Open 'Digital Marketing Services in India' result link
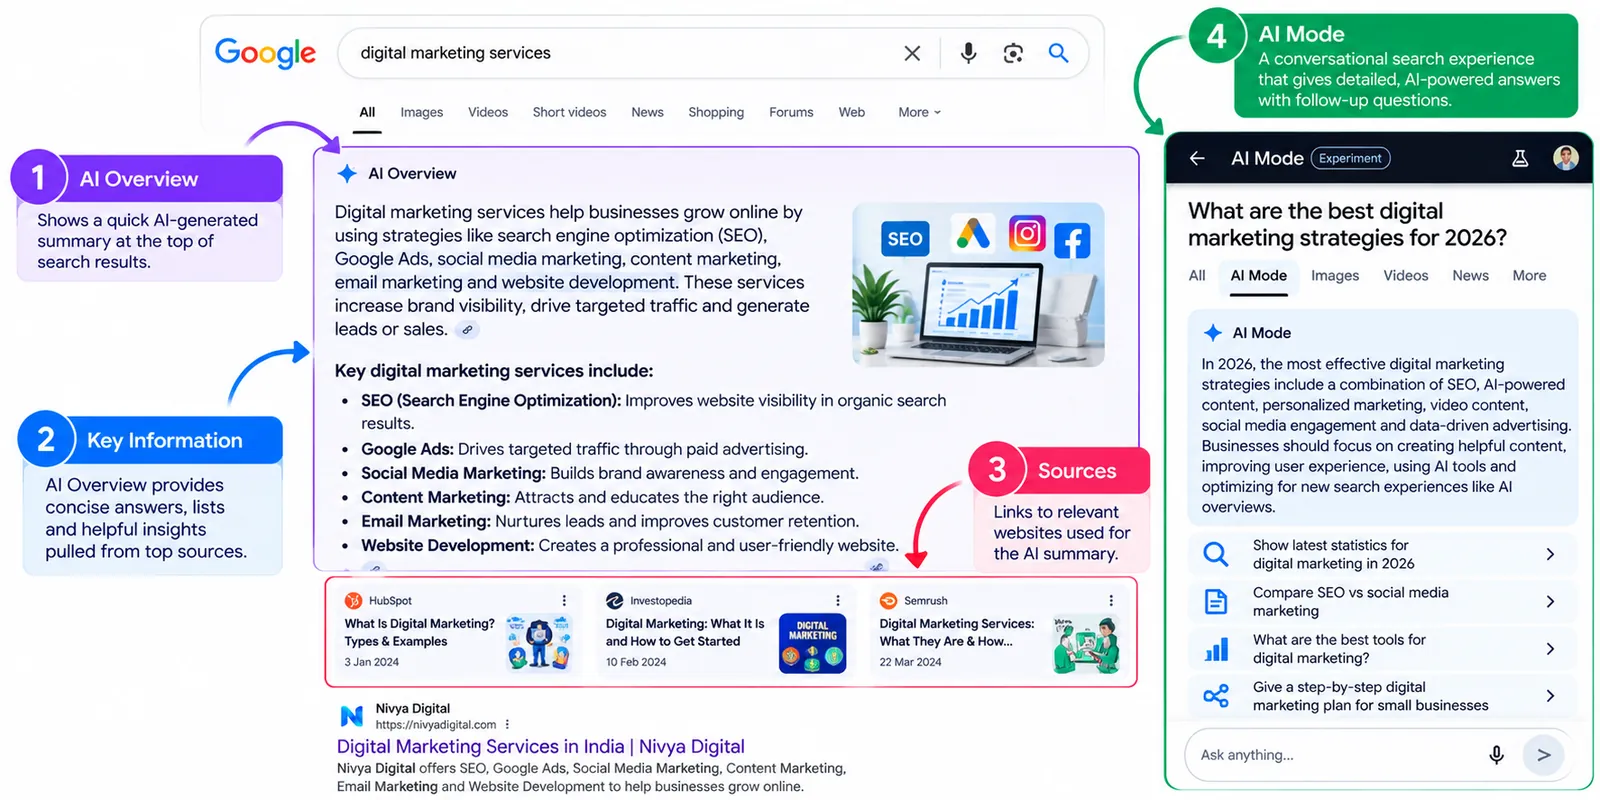This screenshot has height=800, width=1600. point(540,746)
